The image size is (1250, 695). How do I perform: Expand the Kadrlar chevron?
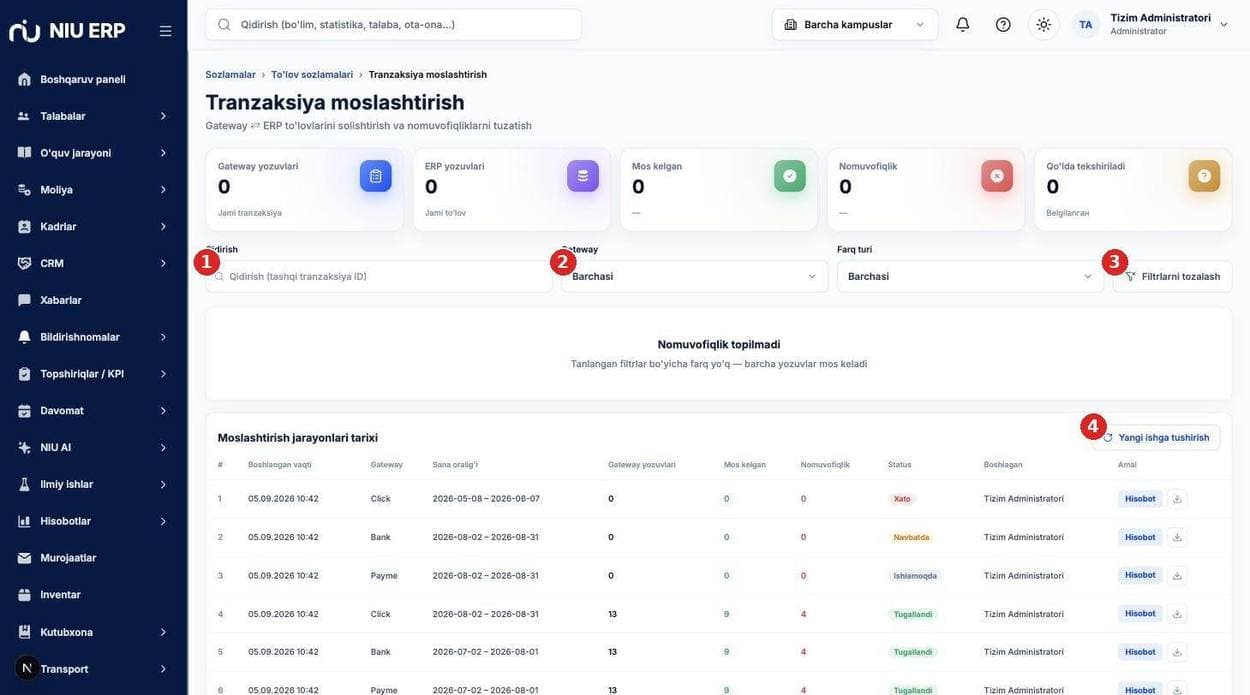[x=163, y=227]
